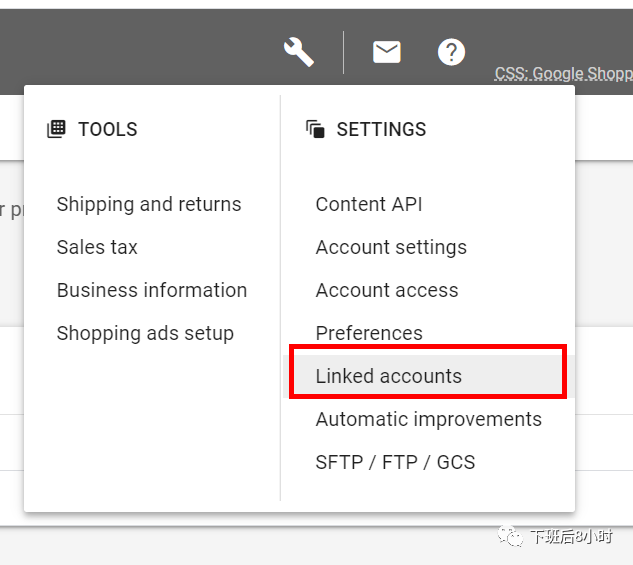The width and height of the screenshot is (633, 565).
Task: Go to Shopping ads setup
Action: click(x=145, y=333)
